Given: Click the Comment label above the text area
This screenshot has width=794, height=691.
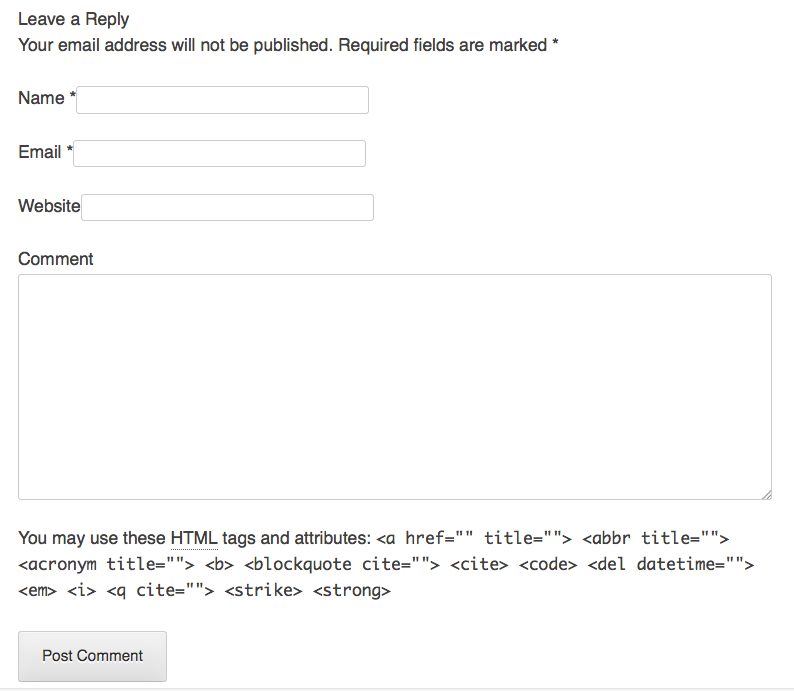Looking at the screenshot, I should (x=56, y=259).
